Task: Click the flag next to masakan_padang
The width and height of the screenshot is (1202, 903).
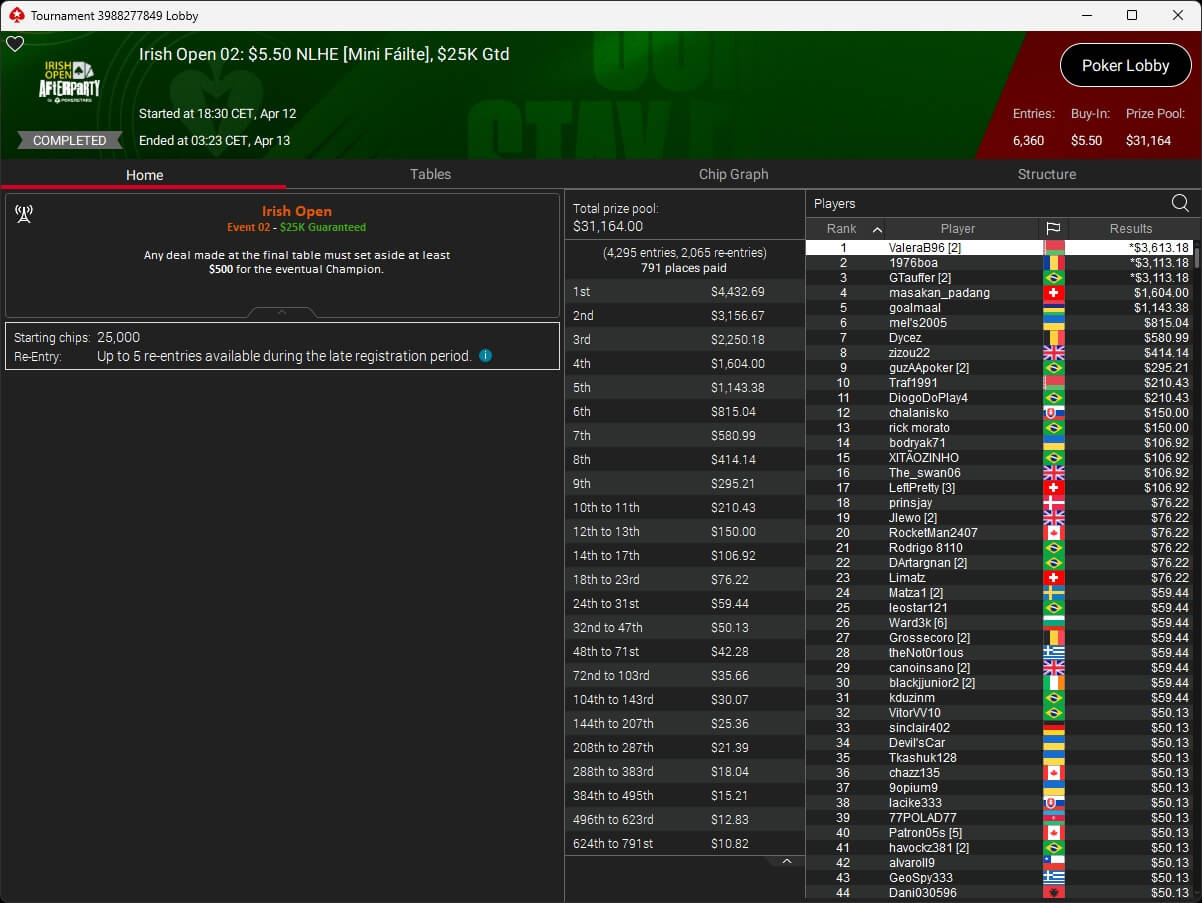Action: [1054, 293]
